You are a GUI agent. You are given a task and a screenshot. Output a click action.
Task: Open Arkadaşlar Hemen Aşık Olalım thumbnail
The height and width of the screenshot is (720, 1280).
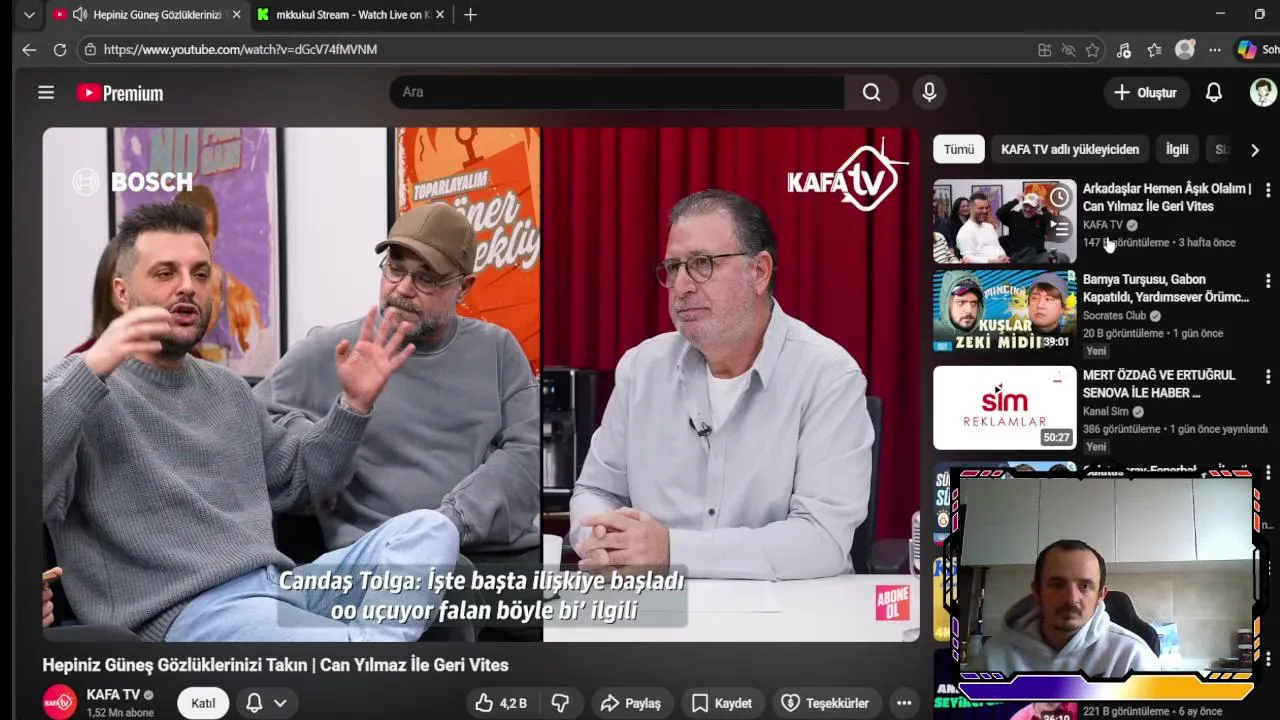tap(1004, 221)
